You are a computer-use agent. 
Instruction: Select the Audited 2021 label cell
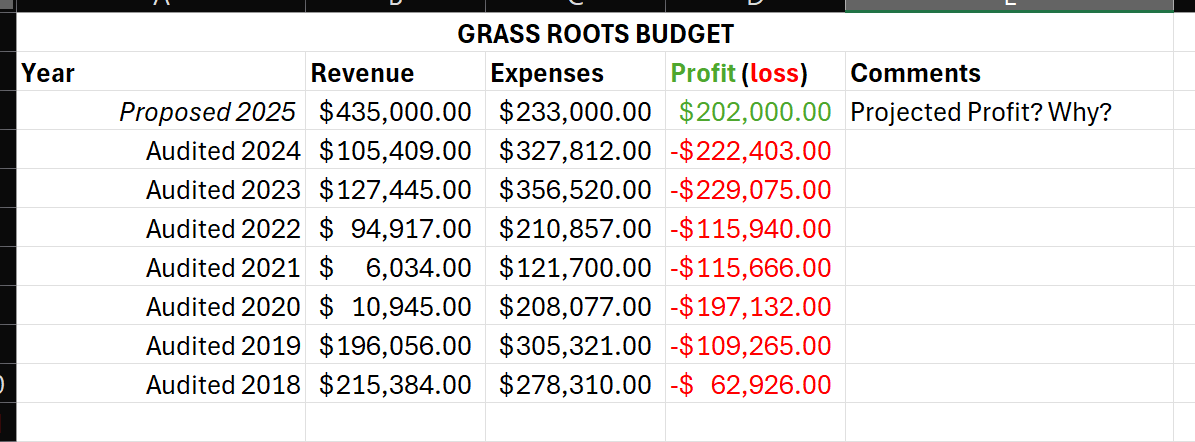(x=223, y=268)
